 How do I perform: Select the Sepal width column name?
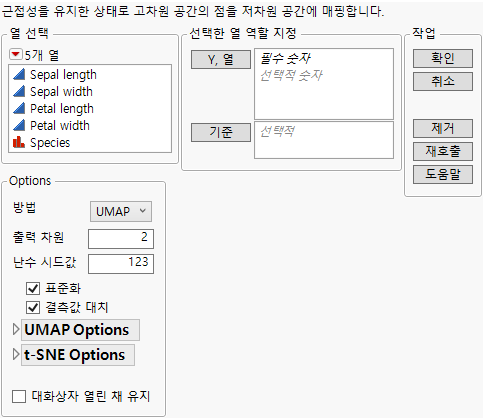click(x=61, y=92)
